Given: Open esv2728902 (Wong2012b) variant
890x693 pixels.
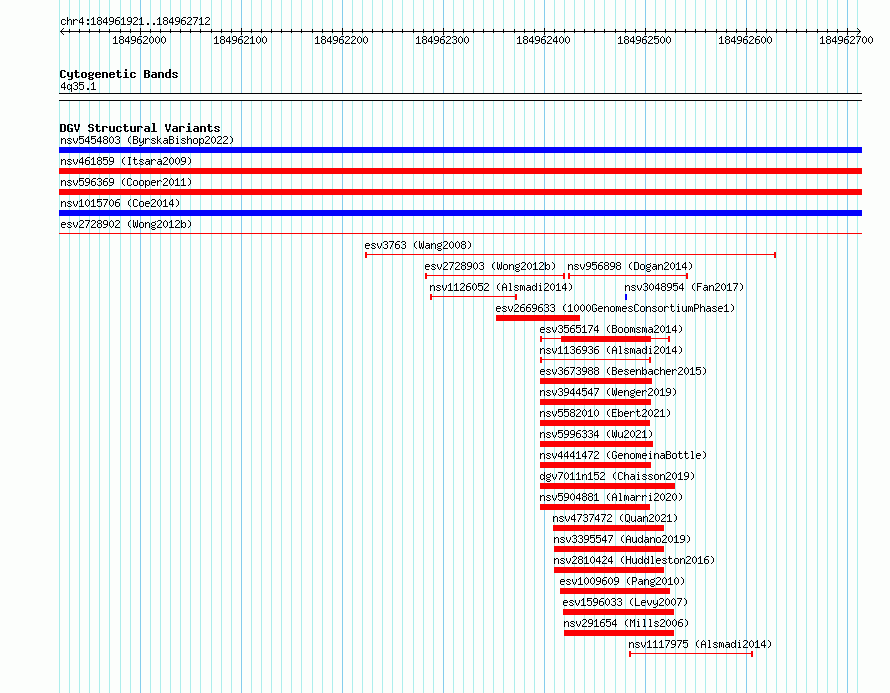Looking at the screenshot, I should tap(126, 224).
